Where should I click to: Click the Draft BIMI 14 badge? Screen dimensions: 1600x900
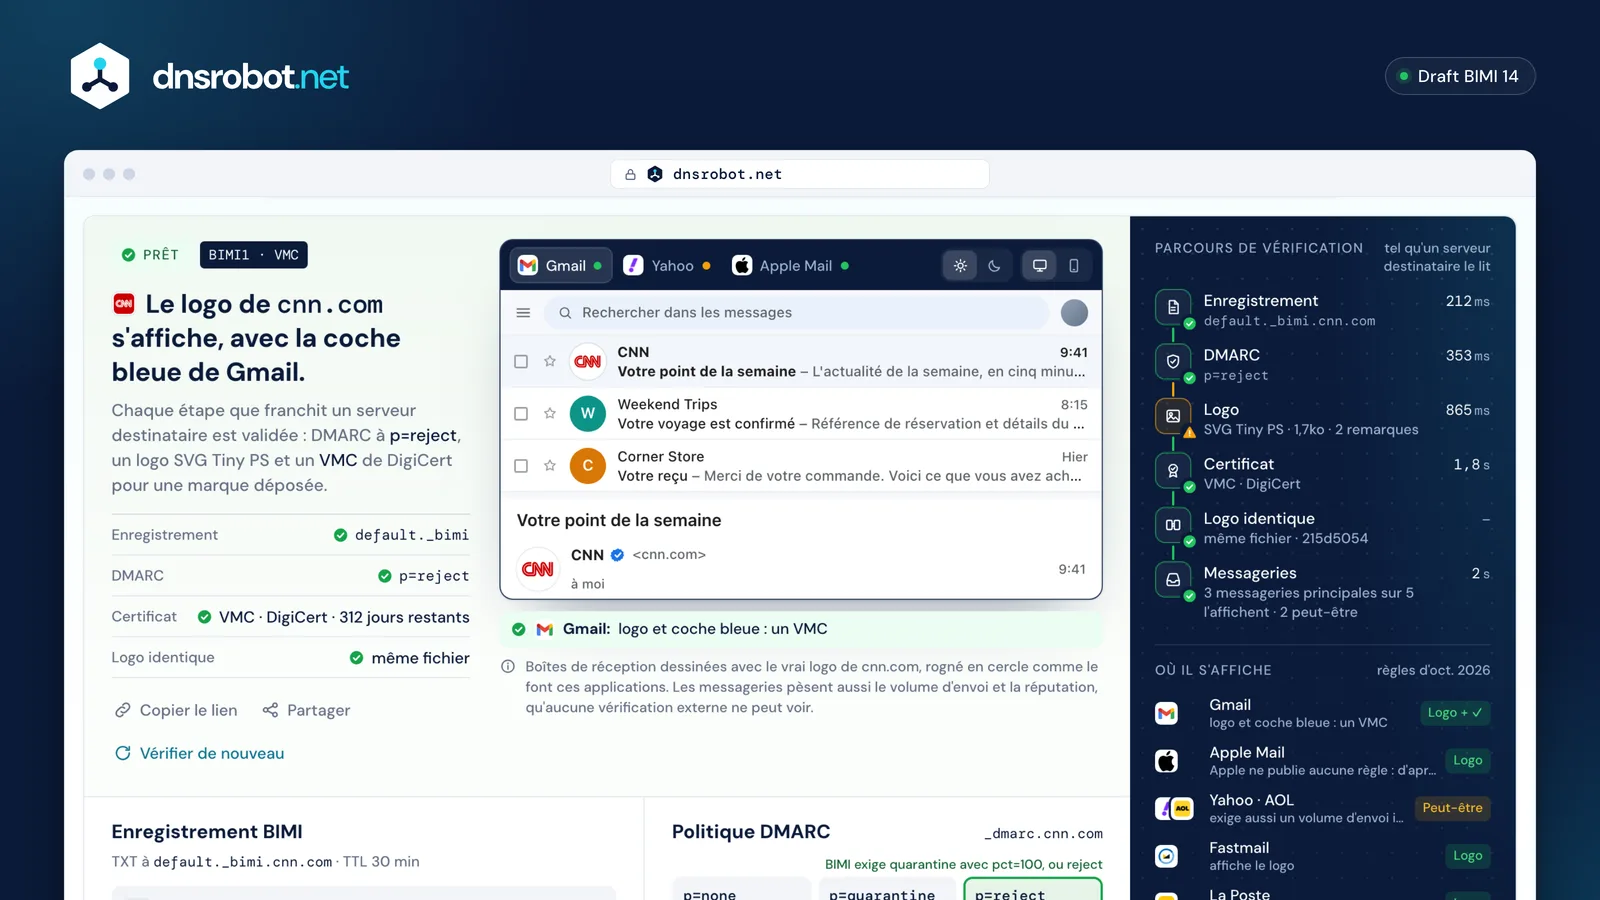coord(1460,76)
